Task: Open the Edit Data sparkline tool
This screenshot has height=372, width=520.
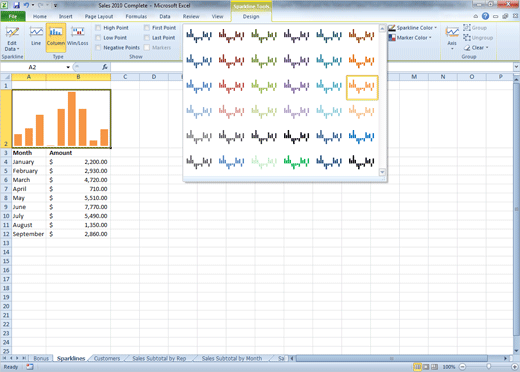Action: (12, 38)
